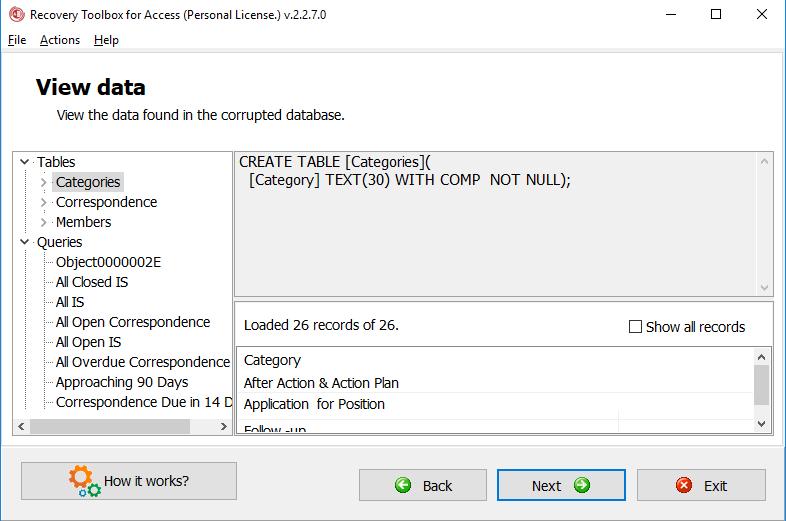
Task: Click the Recovery Toolbox app icon in title bar
Action: tap(17, 15)
